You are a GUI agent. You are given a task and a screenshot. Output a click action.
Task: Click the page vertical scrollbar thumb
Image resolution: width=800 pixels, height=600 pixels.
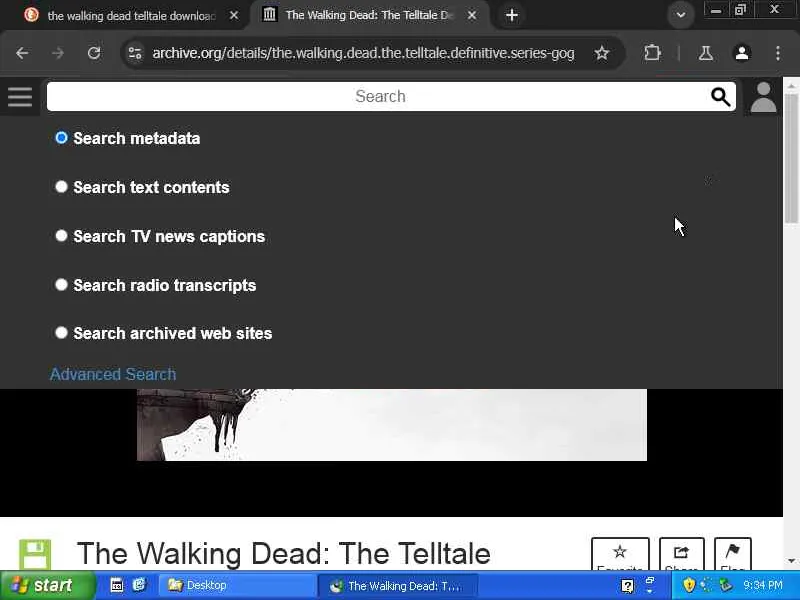(791, 158)
